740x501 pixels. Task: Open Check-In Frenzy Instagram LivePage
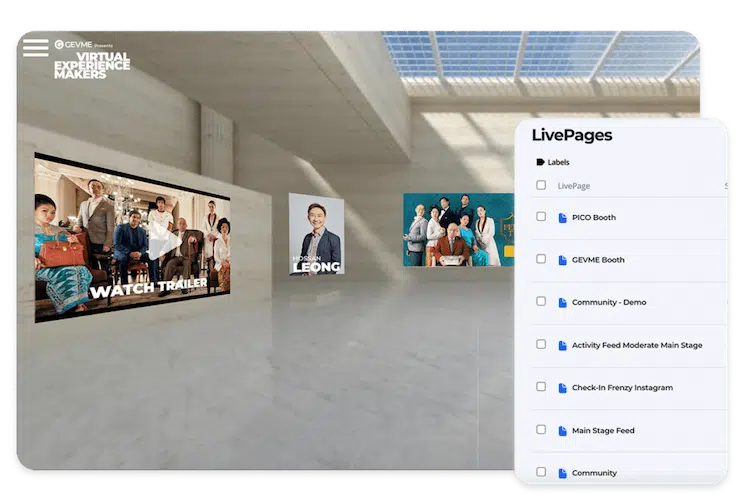(x=622, y=388)
